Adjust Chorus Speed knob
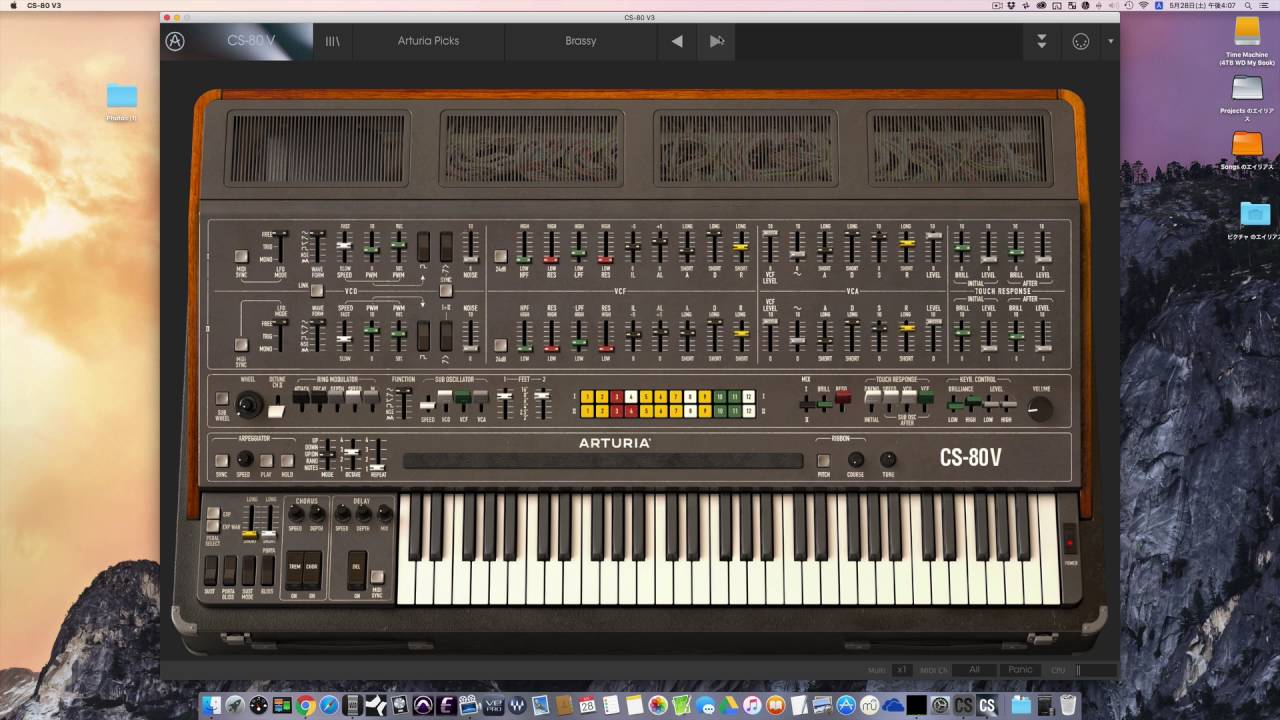 (x=295, y=513)
